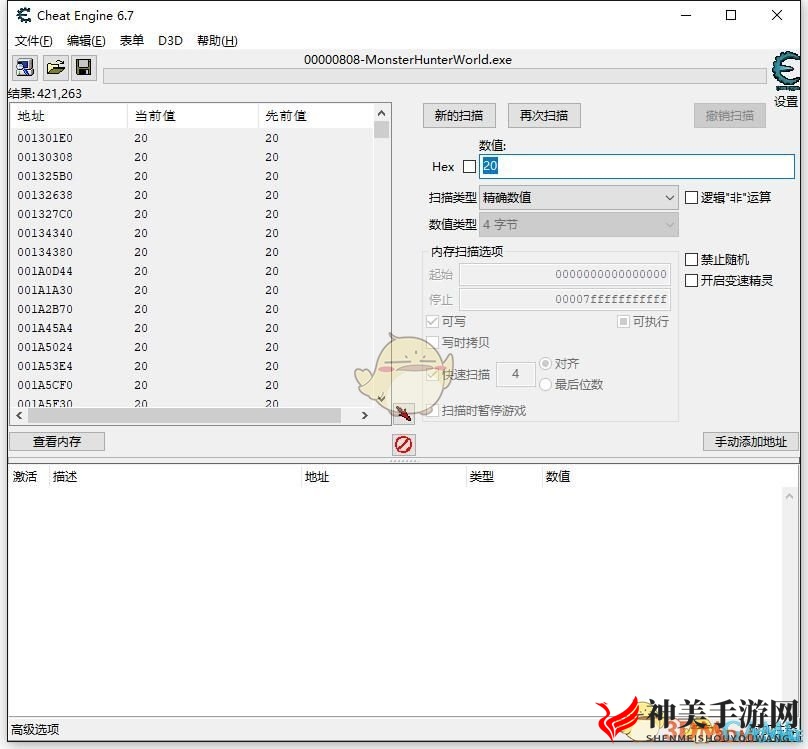The image size is (808, 749).
Task: Open the 数值类型 4 字节 dropdown
Action: (579, 225)
